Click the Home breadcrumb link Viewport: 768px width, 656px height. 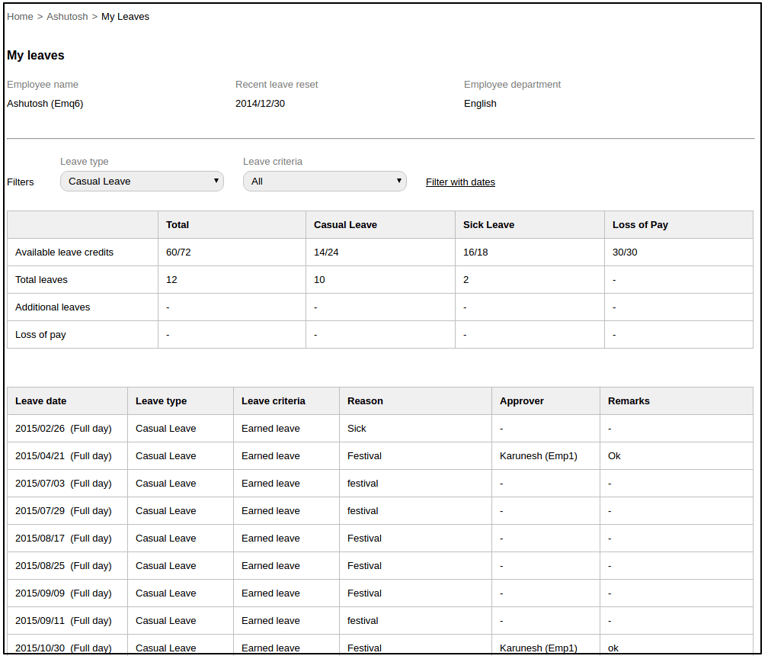tap(20, 17)
